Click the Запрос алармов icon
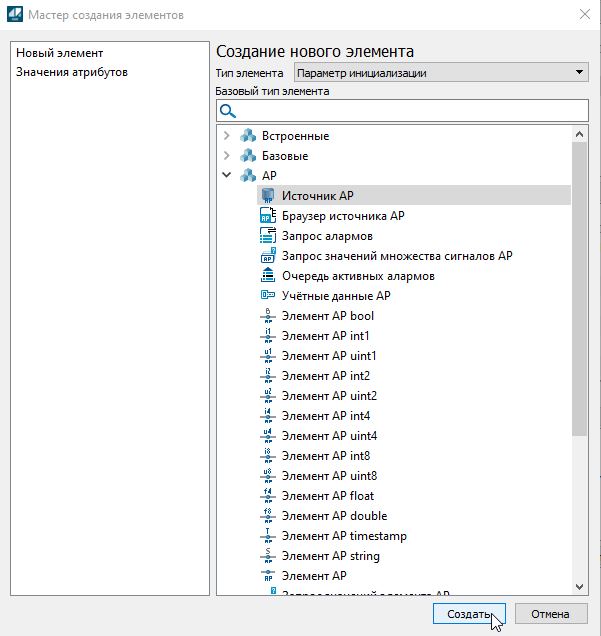 (267, 236)
